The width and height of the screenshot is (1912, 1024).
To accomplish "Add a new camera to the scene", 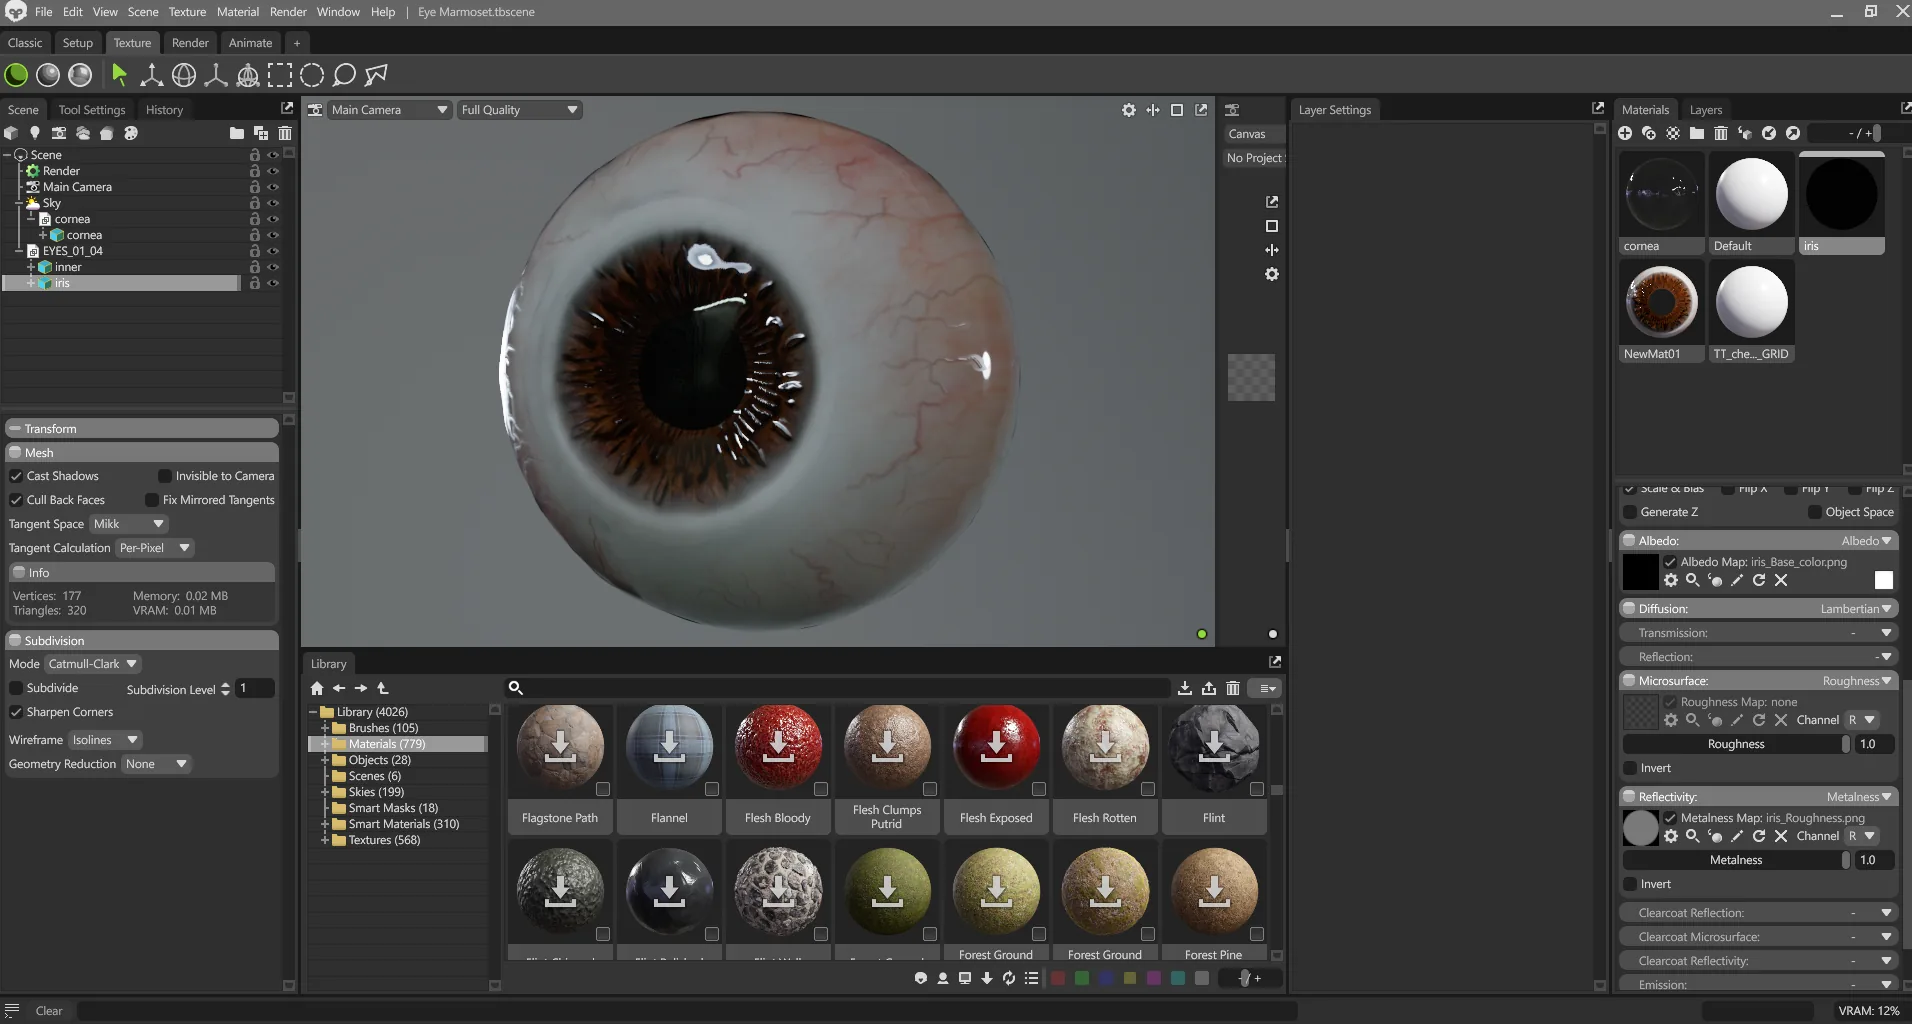I will [x=59, y=133].
